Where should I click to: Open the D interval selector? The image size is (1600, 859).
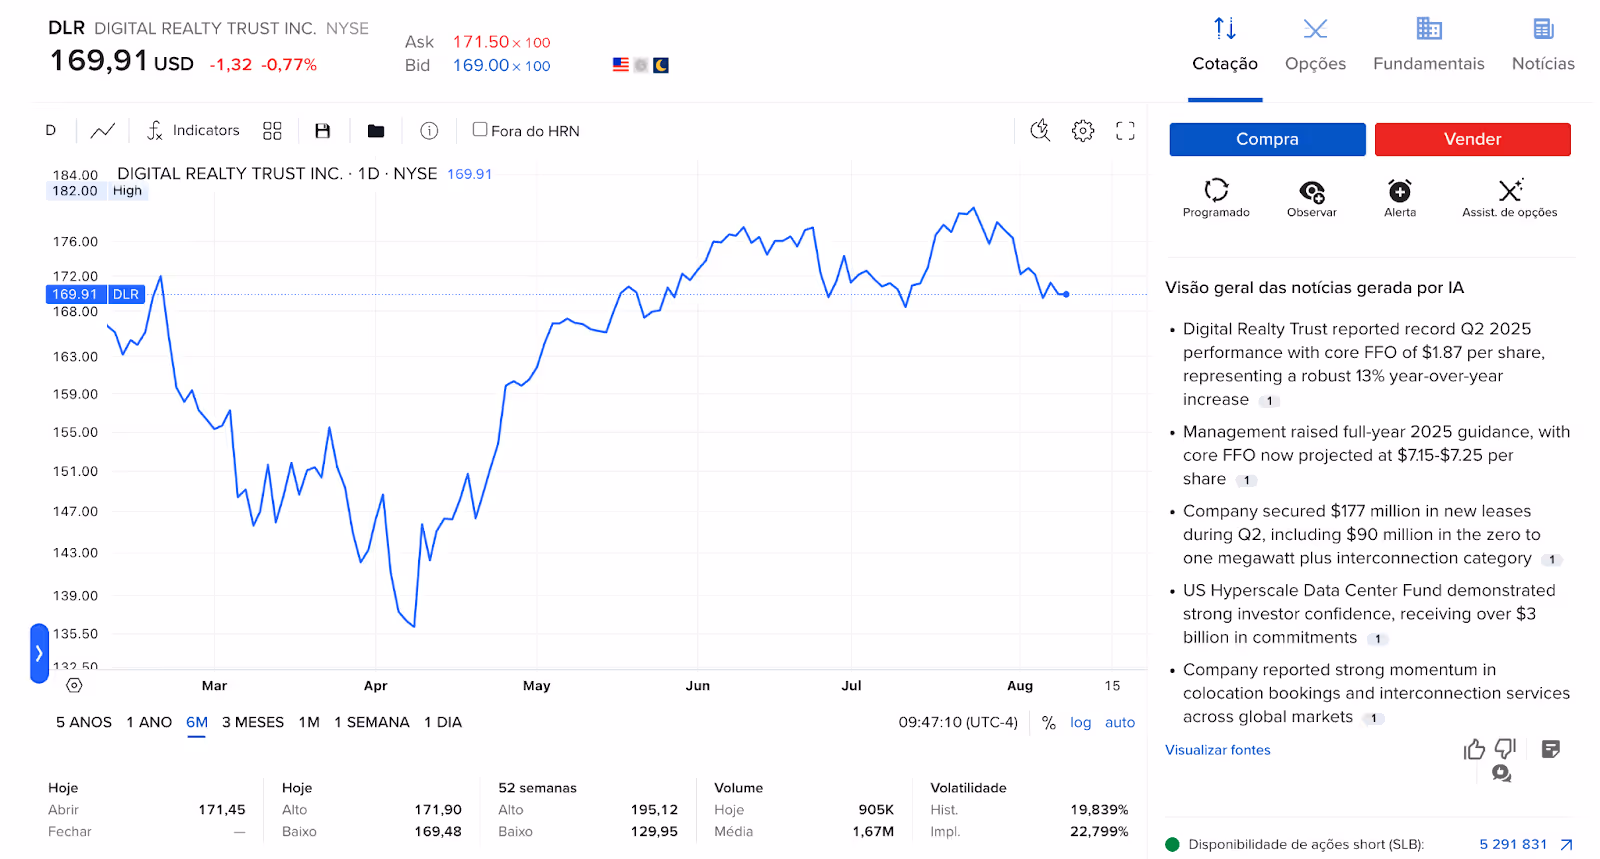51,130
